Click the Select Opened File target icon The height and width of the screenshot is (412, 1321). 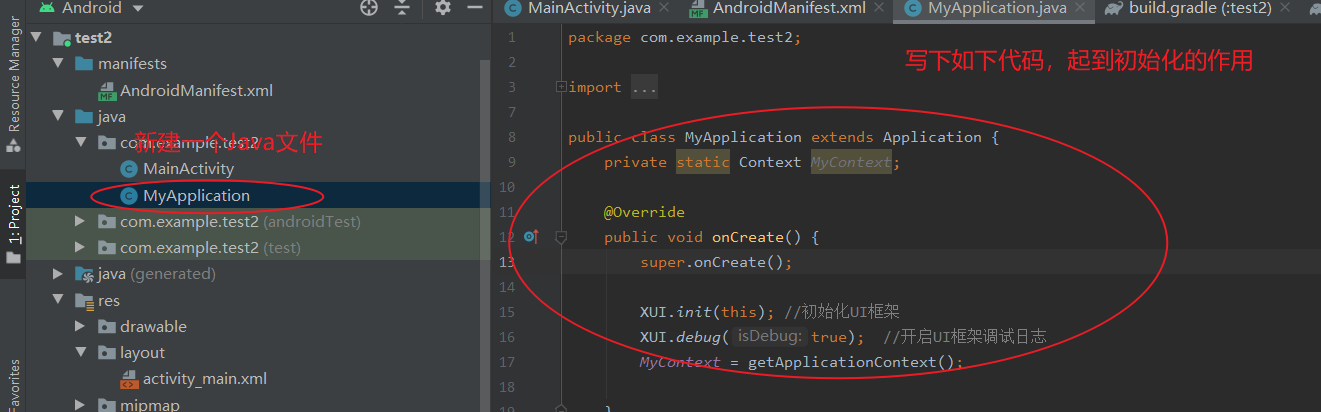pyautogui.click(x=369, y=8)
